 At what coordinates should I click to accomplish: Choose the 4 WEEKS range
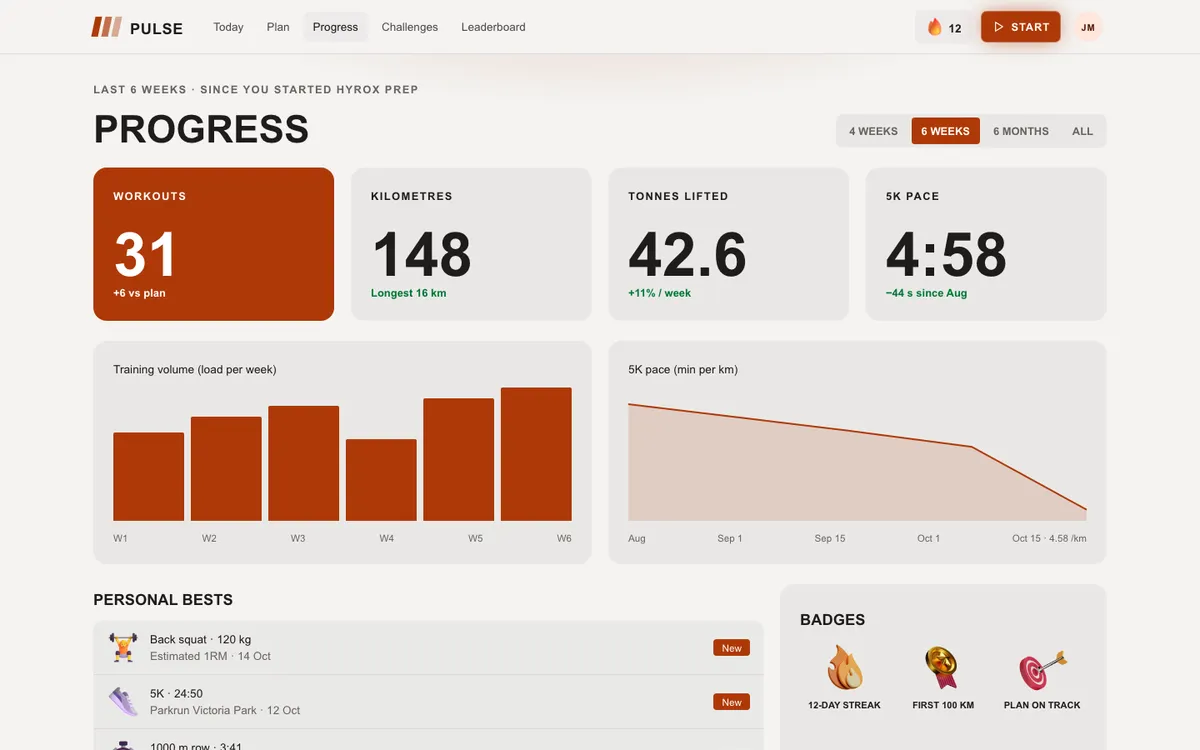click(x=874, y=131)
